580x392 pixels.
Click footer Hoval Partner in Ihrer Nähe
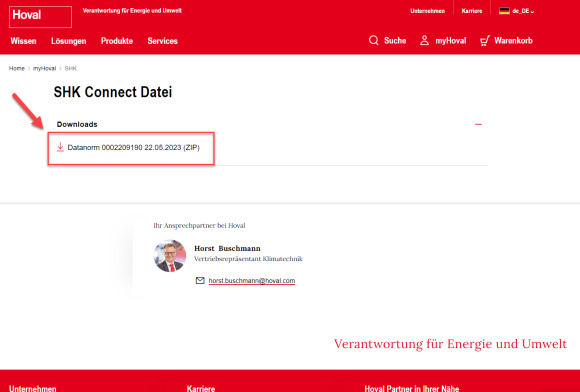coord(412,388)
